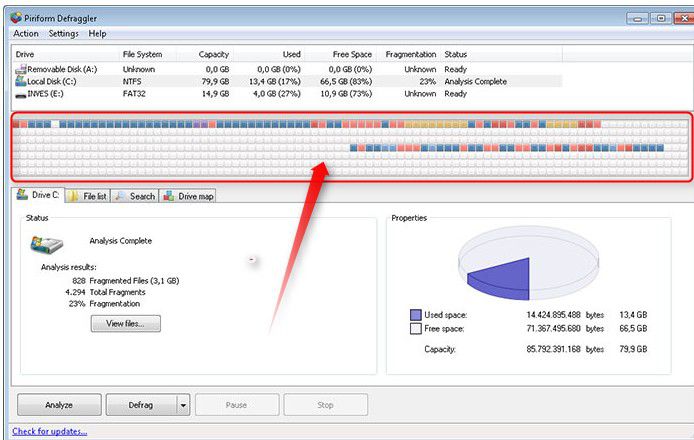Click the first red block in the drive map

point(16,124)
